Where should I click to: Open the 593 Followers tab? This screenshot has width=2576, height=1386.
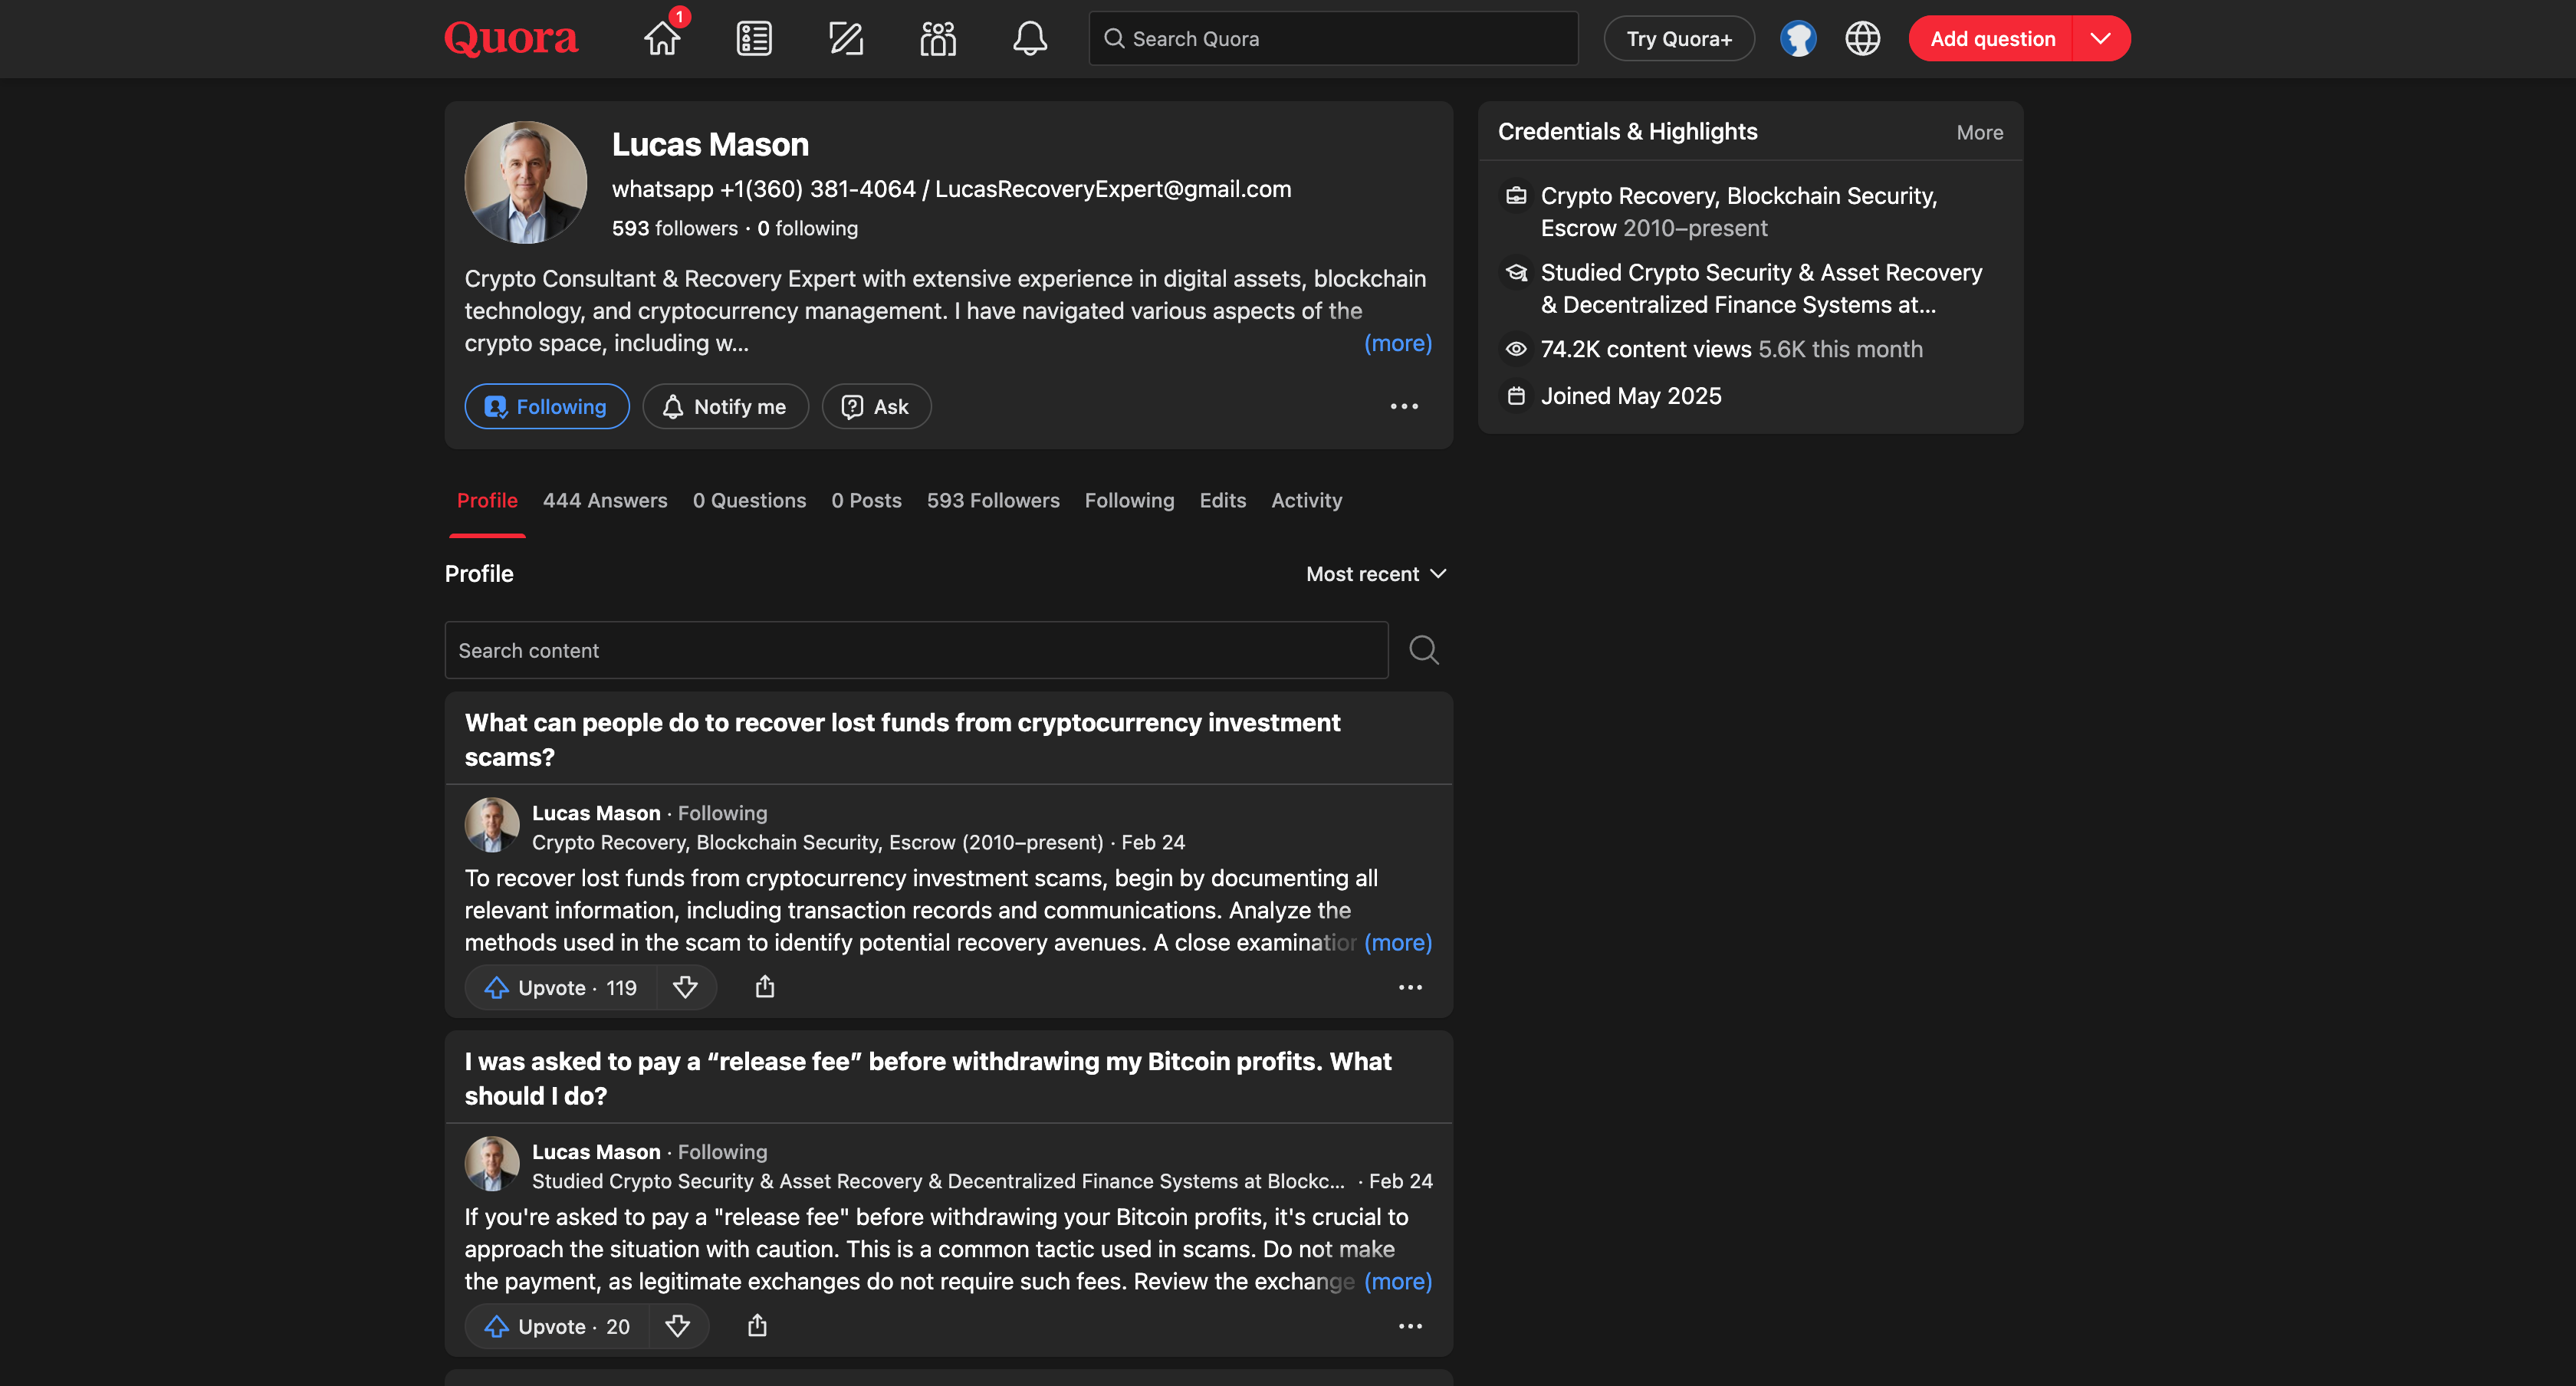993,501
